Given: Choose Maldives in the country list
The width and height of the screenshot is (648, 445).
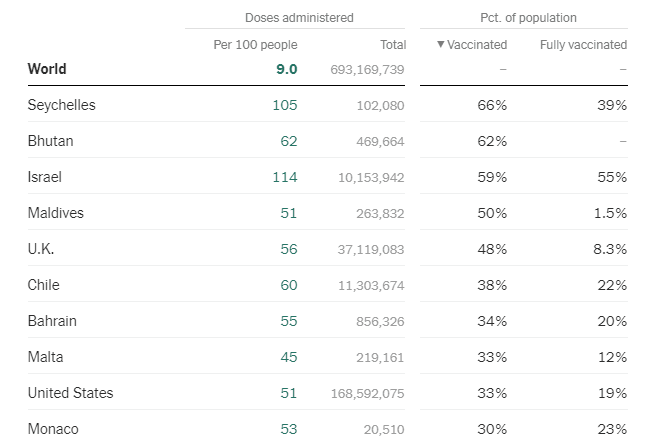Looking at the screenshot, I should tap(56, 213).
